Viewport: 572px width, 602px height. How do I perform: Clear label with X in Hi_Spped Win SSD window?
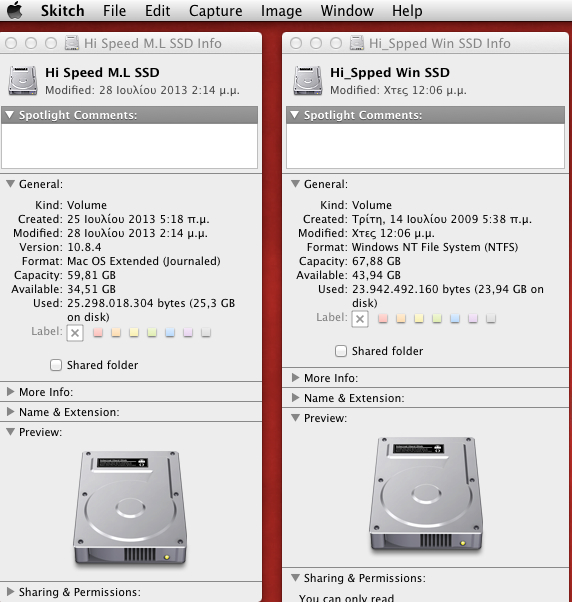(360, 319)
